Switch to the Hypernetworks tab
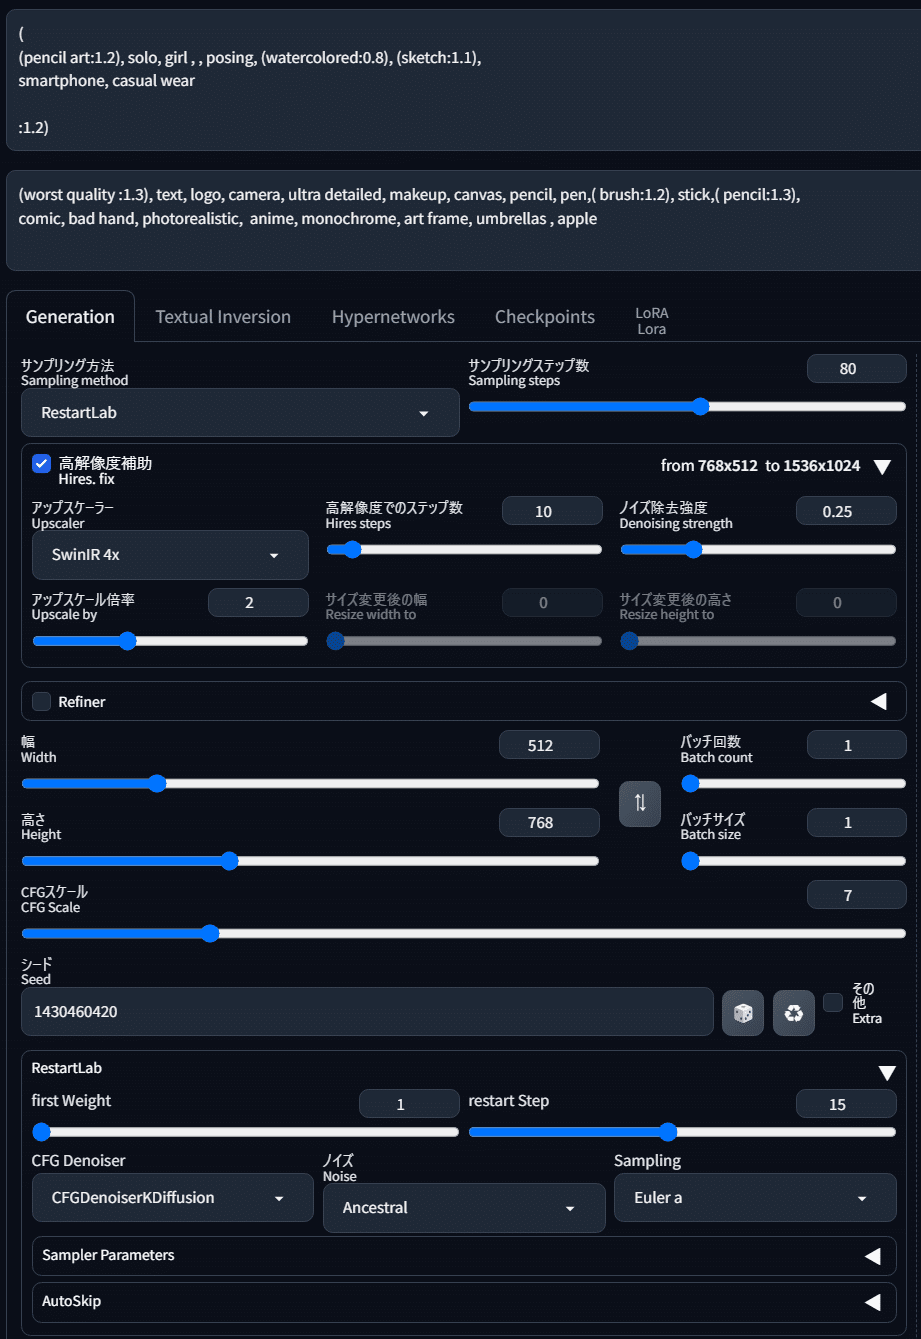 point(393,316)
